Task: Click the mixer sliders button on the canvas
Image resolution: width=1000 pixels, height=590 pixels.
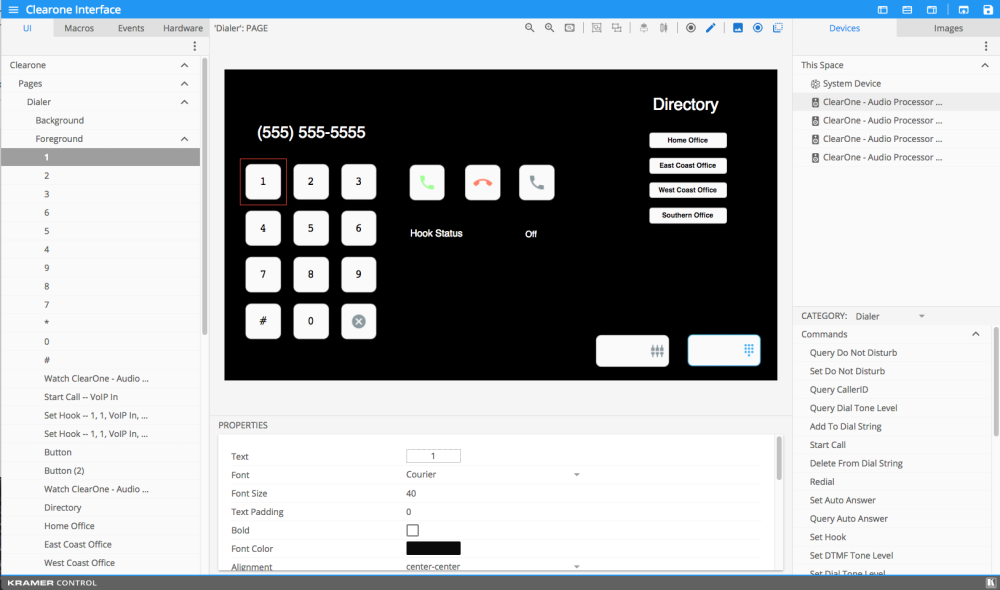Action: pos(633,351)
